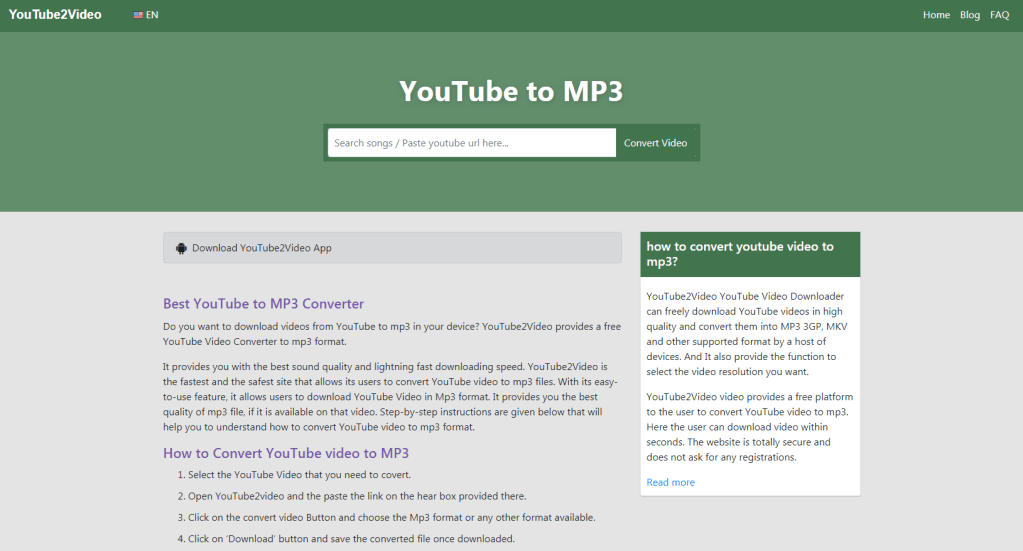Image resolution: width=1023 pixels, height=551 pixels.
Task: Go to the Home page
Action: coord(936,15)
